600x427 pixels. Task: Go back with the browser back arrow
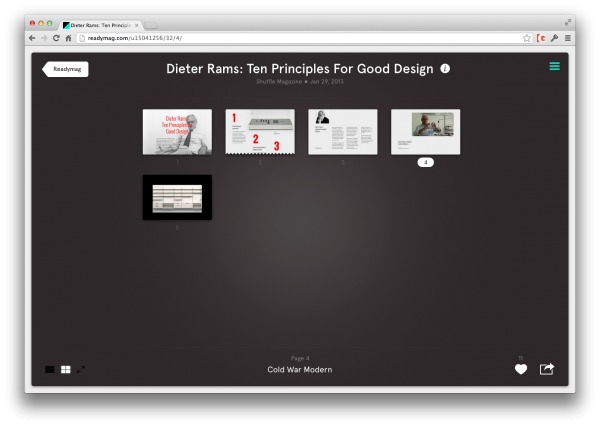click(32, 38)
